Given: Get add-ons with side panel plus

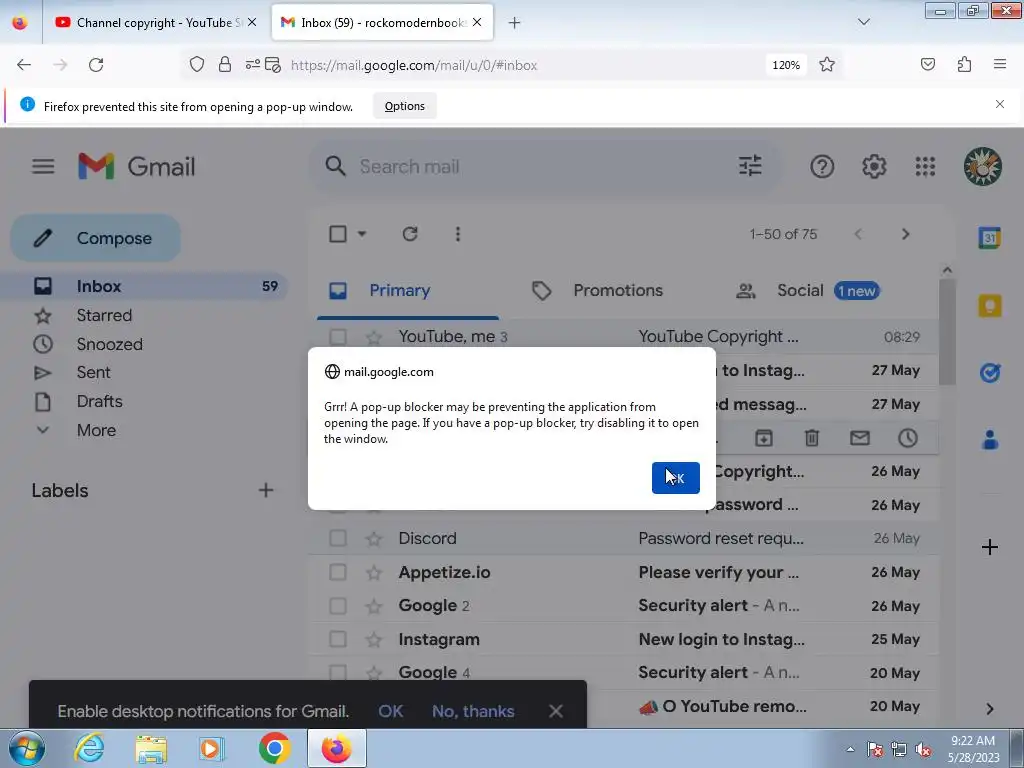Looking at the screenshot, I should (x=989, y=547).
